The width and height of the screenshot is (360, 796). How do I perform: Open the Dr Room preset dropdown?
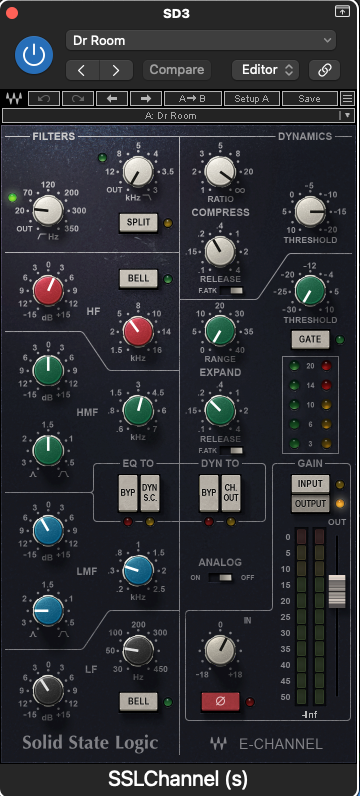tap(201, 40)
